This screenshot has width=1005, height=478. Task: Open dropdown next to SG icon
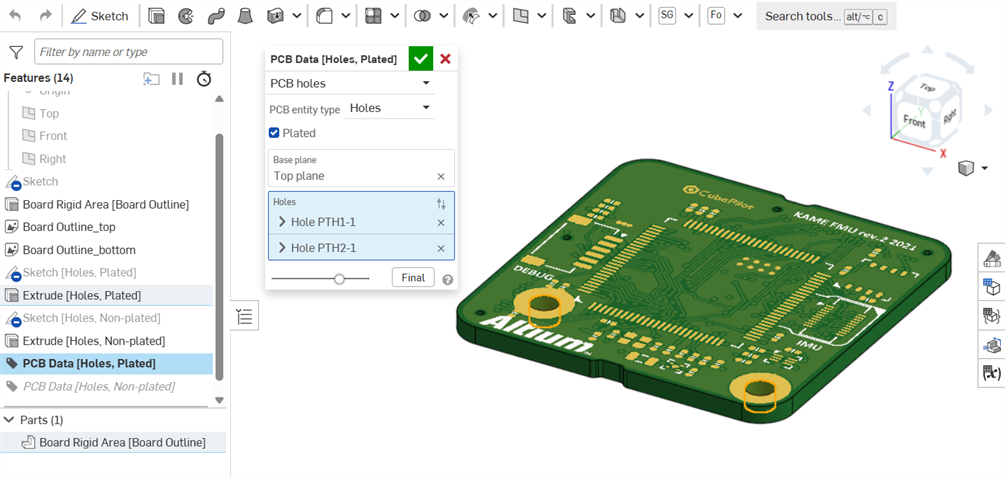[688, 16]
